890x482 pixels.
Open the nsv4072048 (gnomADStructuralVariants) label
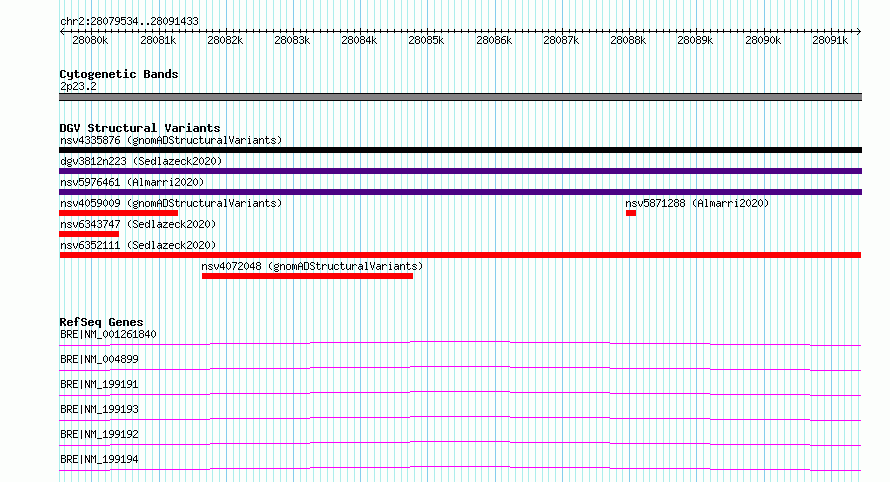pos(312,266)
